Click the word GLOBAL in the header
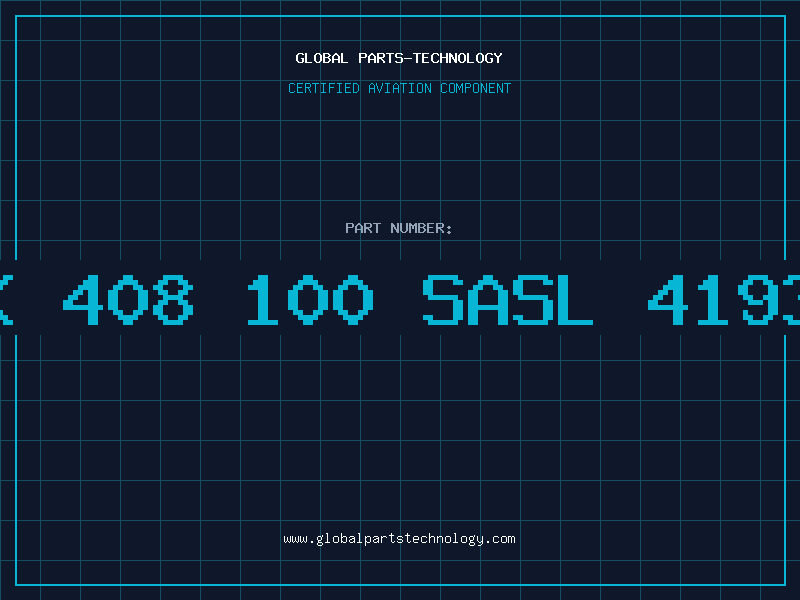This screenshot has width=800, height=600. click(321, 58)
